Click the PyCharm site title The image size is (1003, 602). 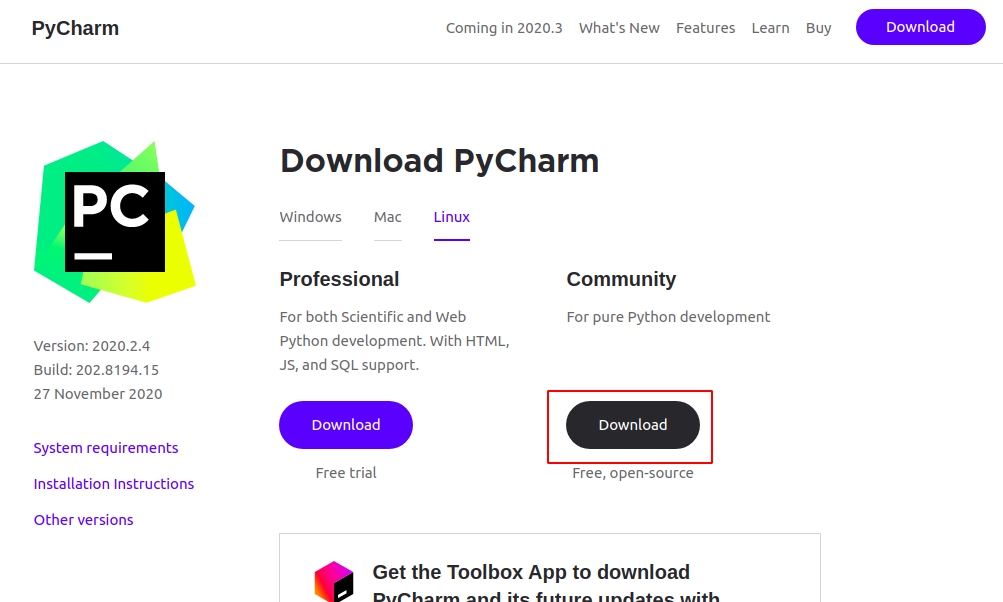coord(75,28)
